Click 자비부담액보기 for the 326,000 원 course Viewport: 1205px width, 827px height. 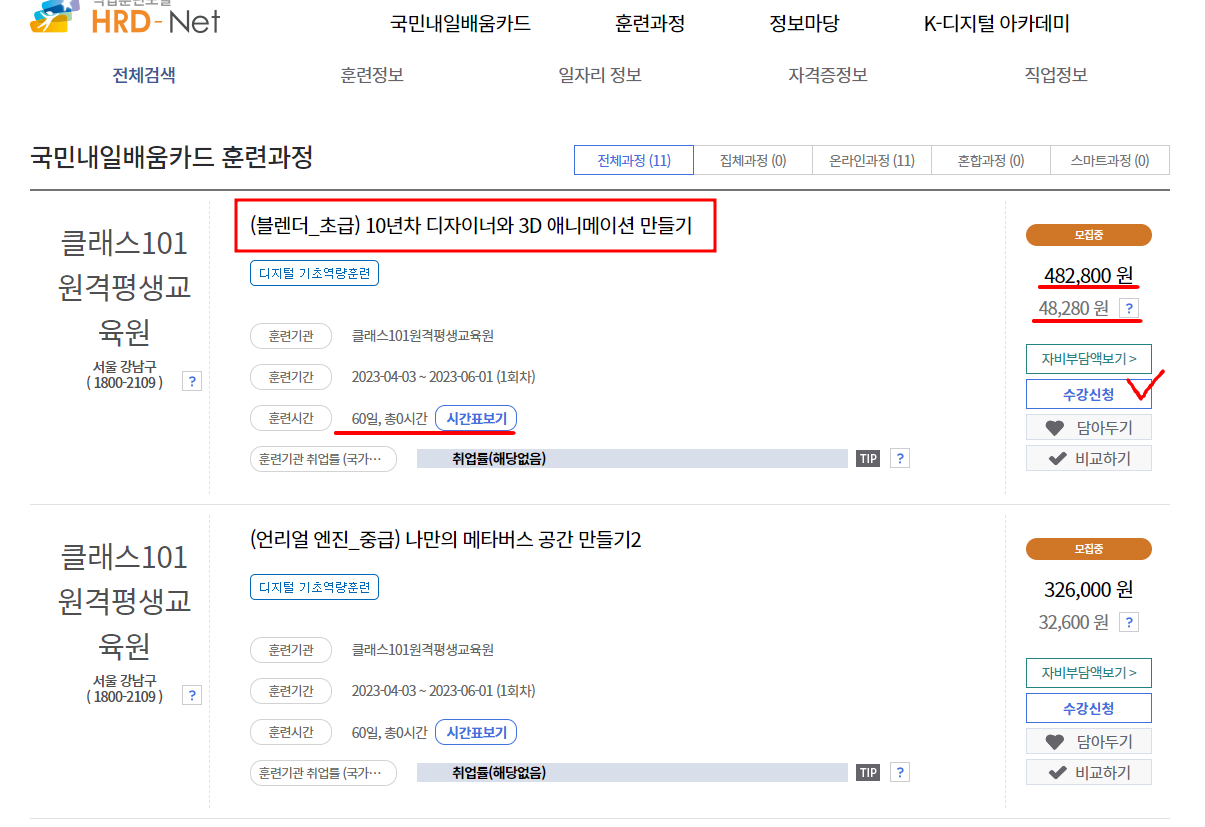pyautogui.click(x=1089, y=672)
